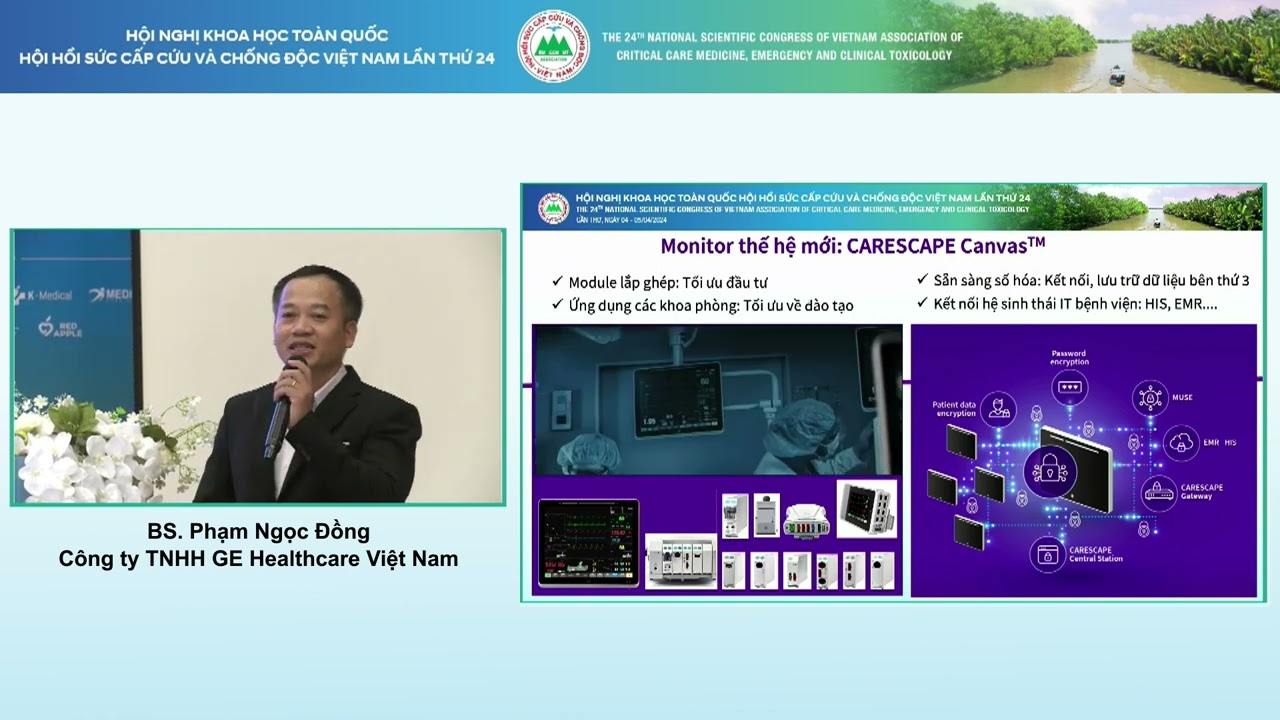Click the purple network diagram panel

[1083, 460]
